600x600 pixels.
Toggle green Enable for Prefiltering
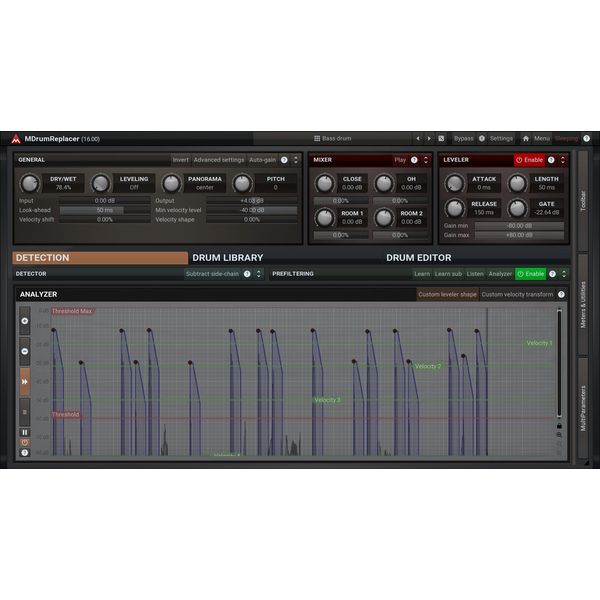pyautogui.click(x=530, y=274)
